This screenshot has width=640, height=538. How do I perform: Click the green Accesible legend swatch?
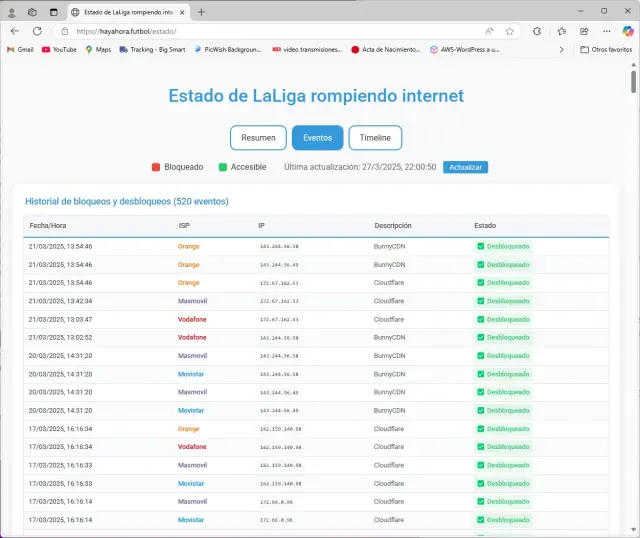point(223,167)
